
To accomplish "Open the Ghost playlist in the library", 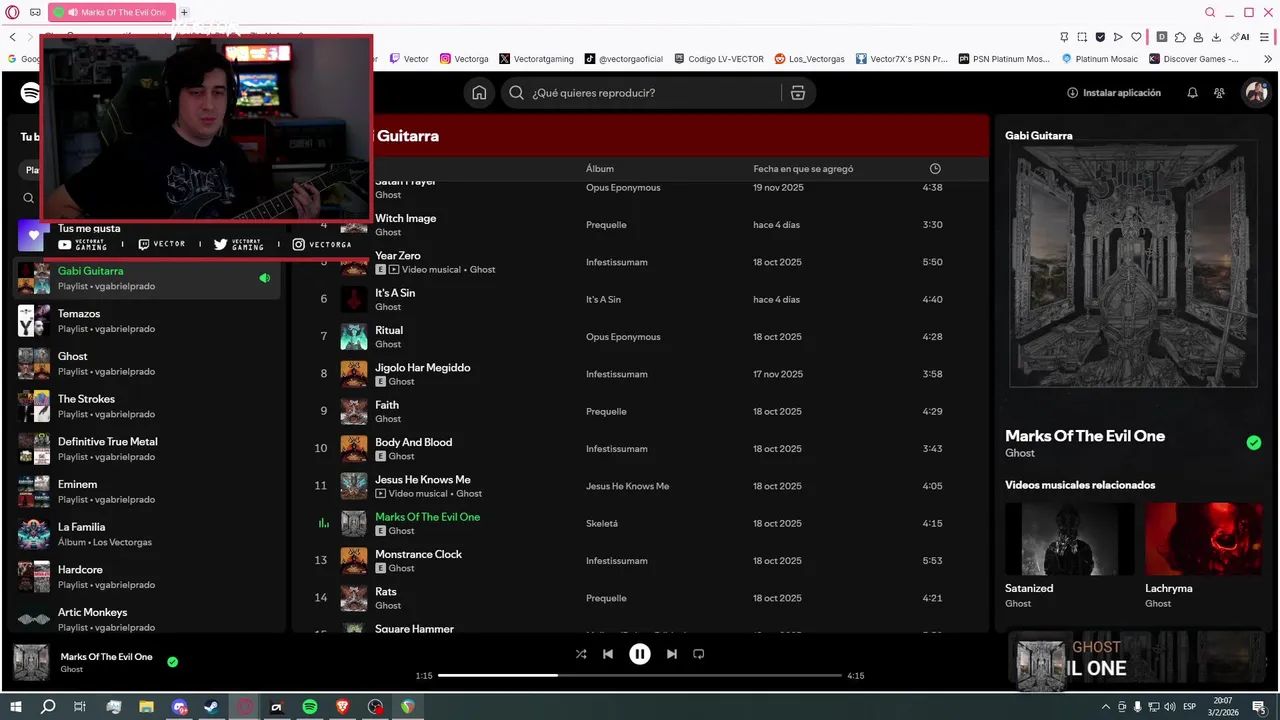I will click(148, 364).
